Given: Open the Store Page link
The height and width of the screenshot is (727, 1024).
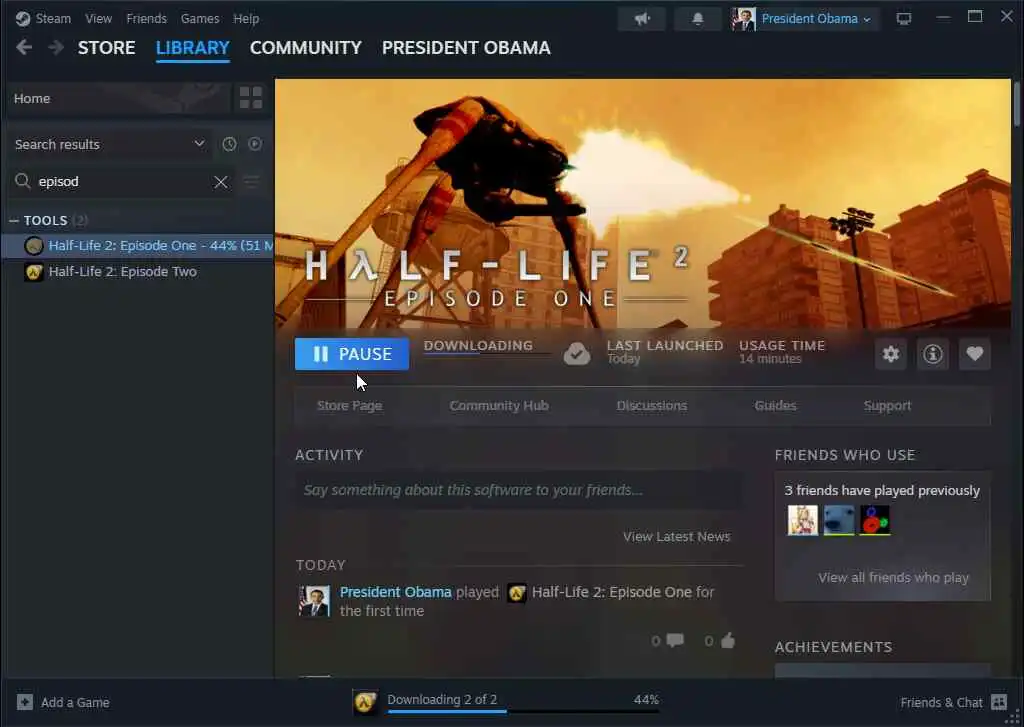Looking at the screenshot, I should coord(349,406).
